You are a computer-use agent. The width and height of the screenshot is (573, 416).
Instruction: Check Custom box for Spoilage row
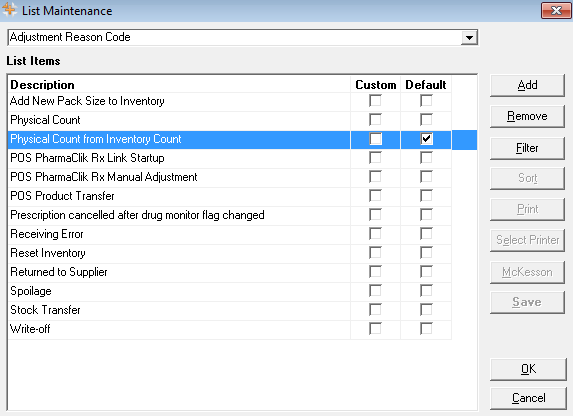coord(375,291)
